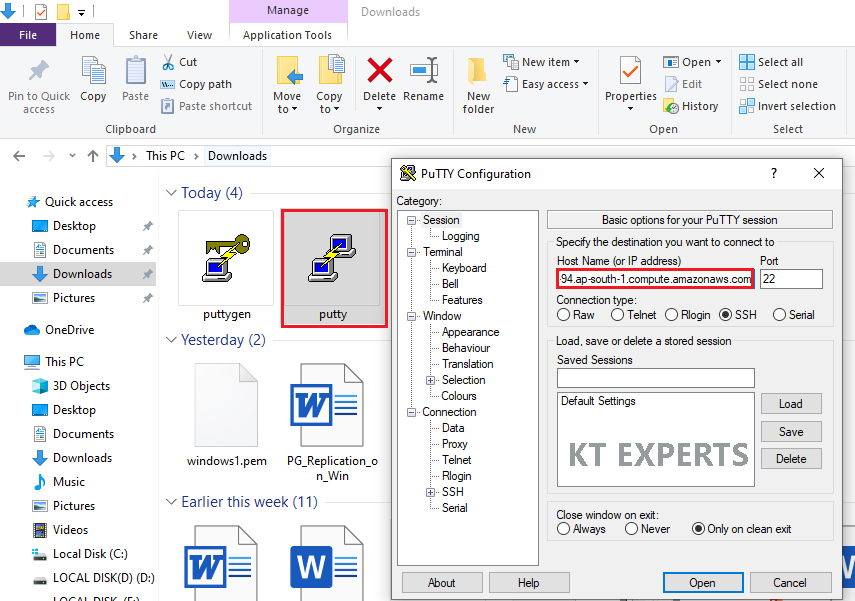This screenshot has height=601, width=855.
Task: Click the Port number field
Action: 791,279
